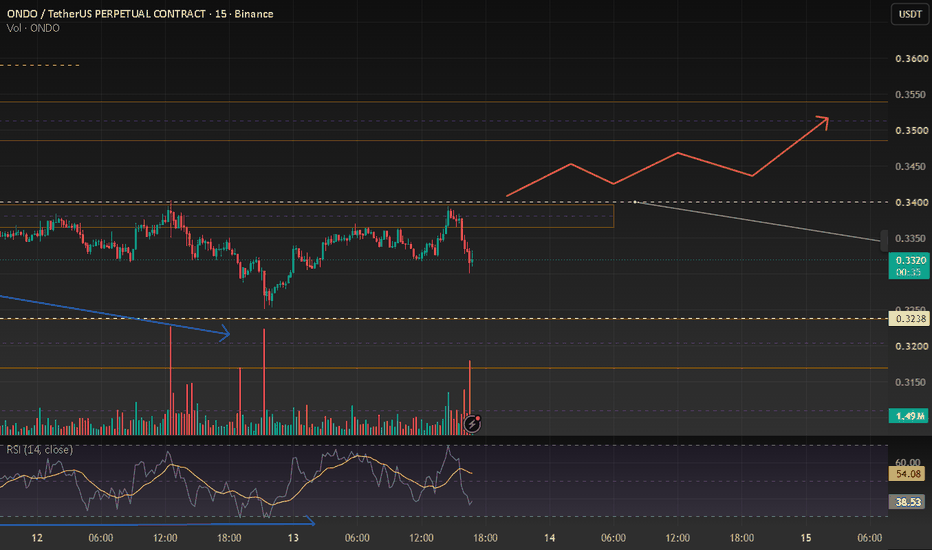Select the RSI (14, close) legend
This screenshot has width=932, height=550.
click(40, 450)
